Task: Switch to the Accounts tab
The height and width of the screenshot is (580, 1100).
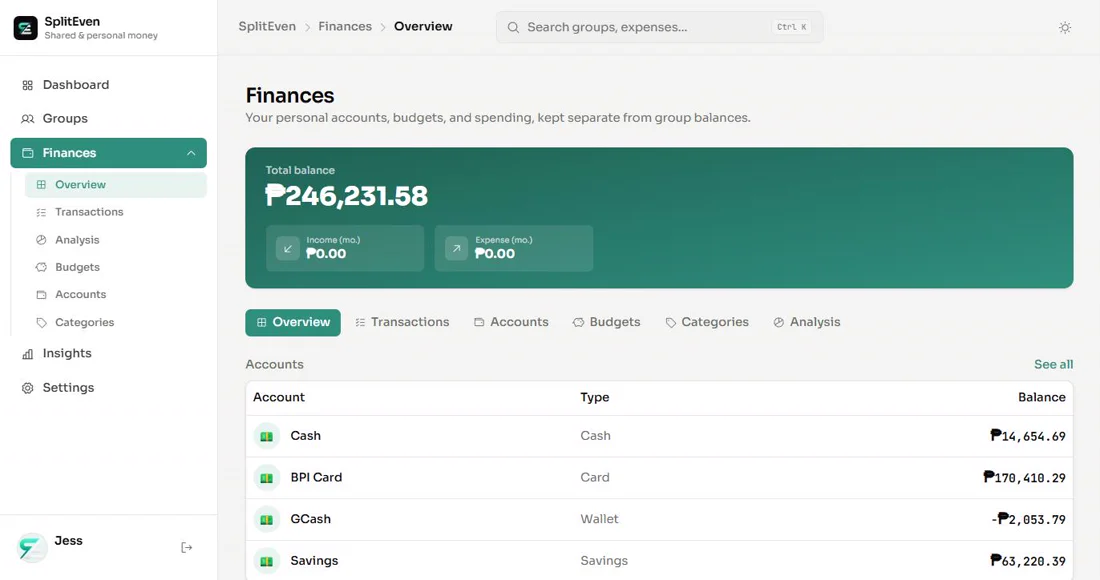Action: tap(511, 323)
